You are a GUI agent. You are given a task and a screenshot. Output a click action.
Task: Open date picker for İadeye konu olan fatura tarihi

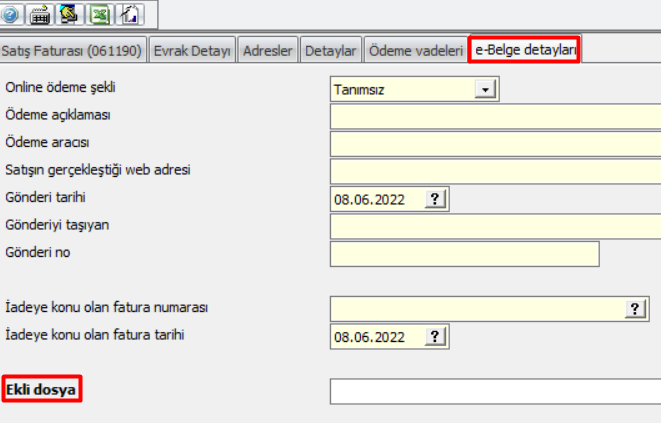(x=434, y=337)
